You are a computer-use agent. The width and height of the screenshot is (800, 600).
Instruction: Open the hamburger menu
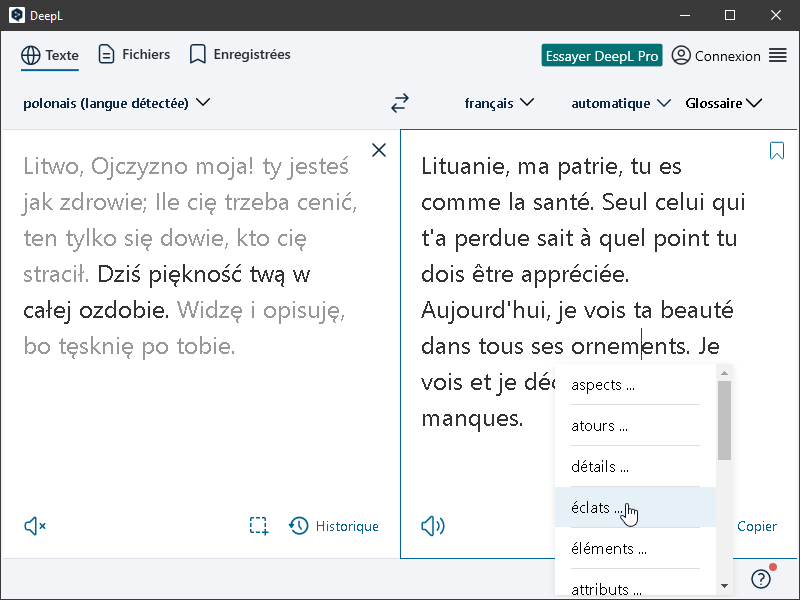click(x=778, y=56)
